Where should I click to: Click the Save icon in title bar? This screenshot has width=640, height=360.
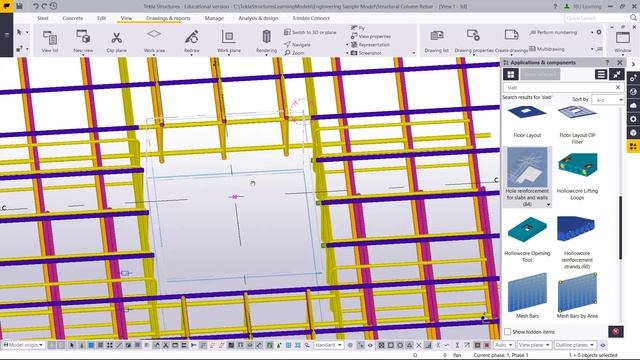(x=19, y=6)
